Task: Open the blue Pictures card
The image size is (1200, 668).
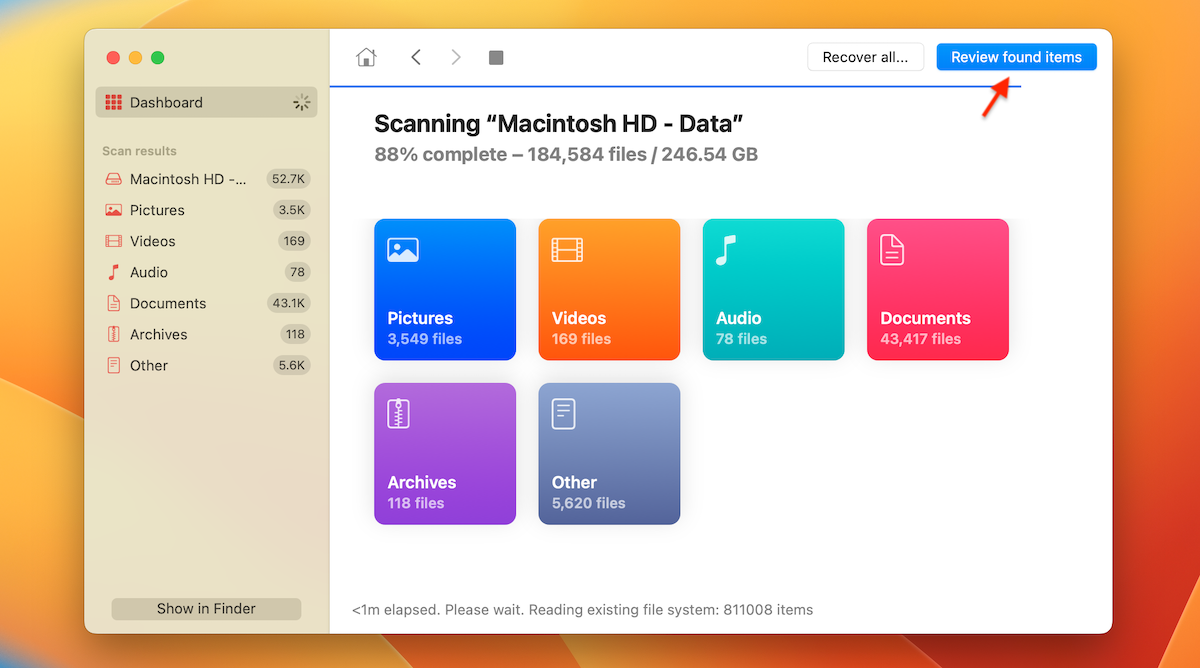Action: tap(445, 290)
